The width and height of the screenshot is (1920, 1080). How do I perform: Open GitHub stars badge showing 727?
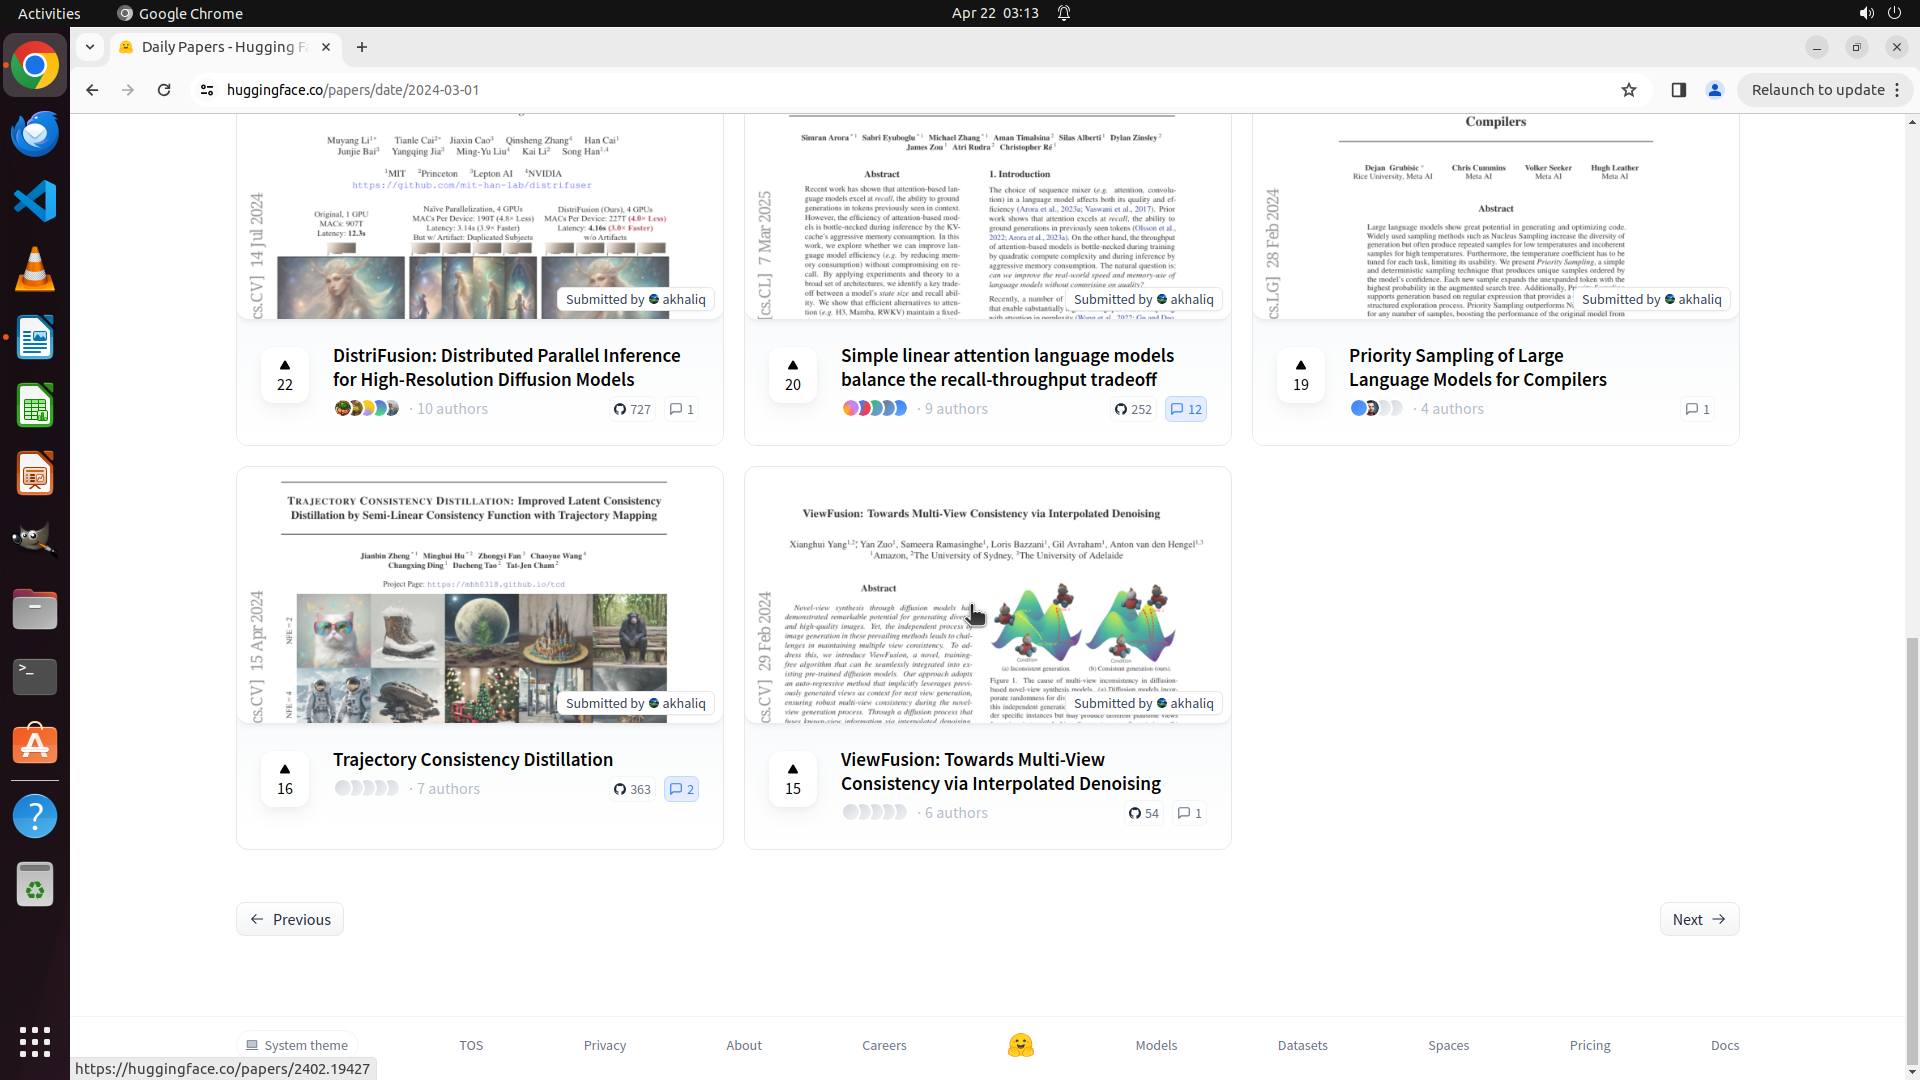632,409
